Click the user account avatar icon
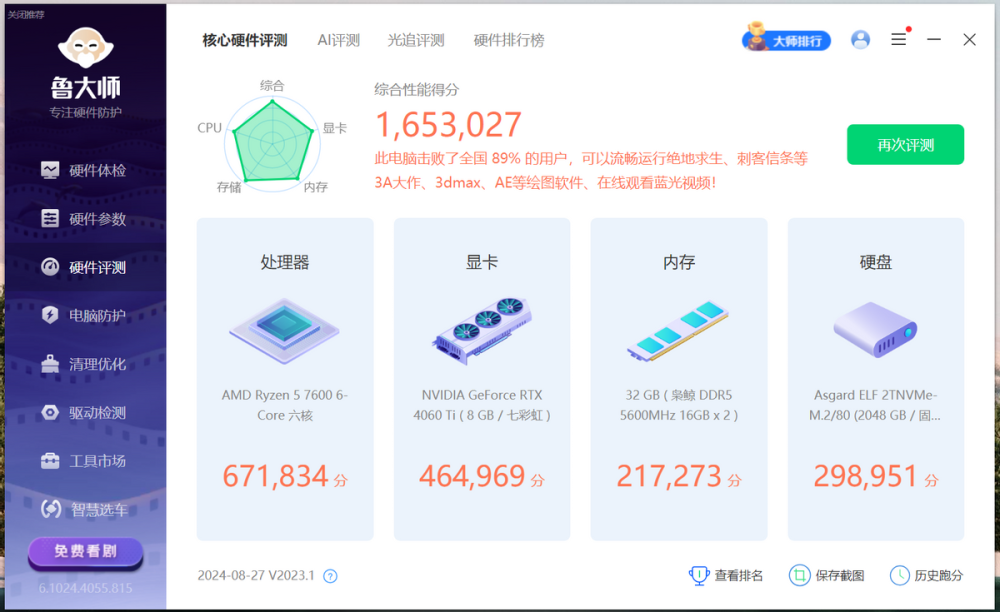 click(x=860, y=40)
